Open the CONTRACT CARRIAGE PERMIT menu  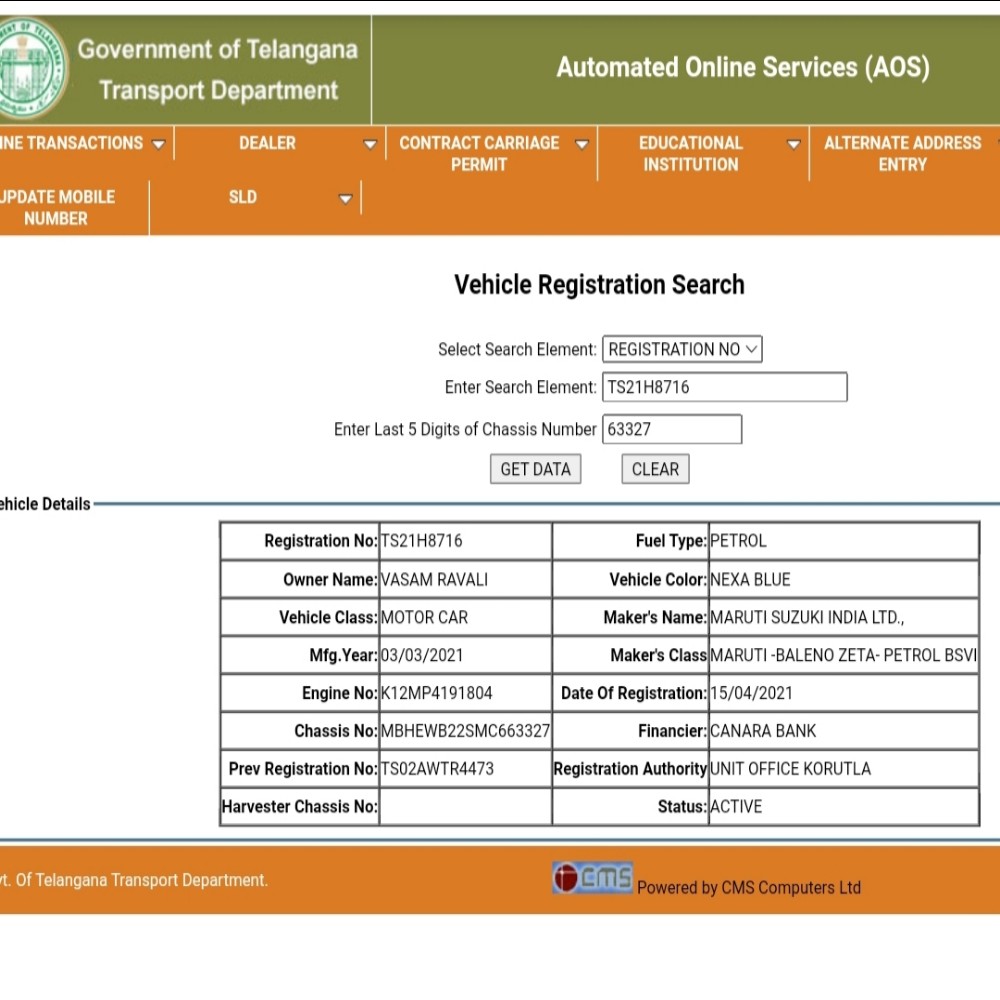(x=479, y=154)
